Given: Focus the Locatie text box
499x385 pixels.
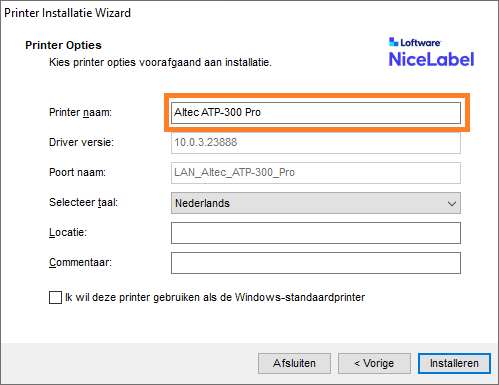Looking at the screenshot, I should tap(316, 233).
